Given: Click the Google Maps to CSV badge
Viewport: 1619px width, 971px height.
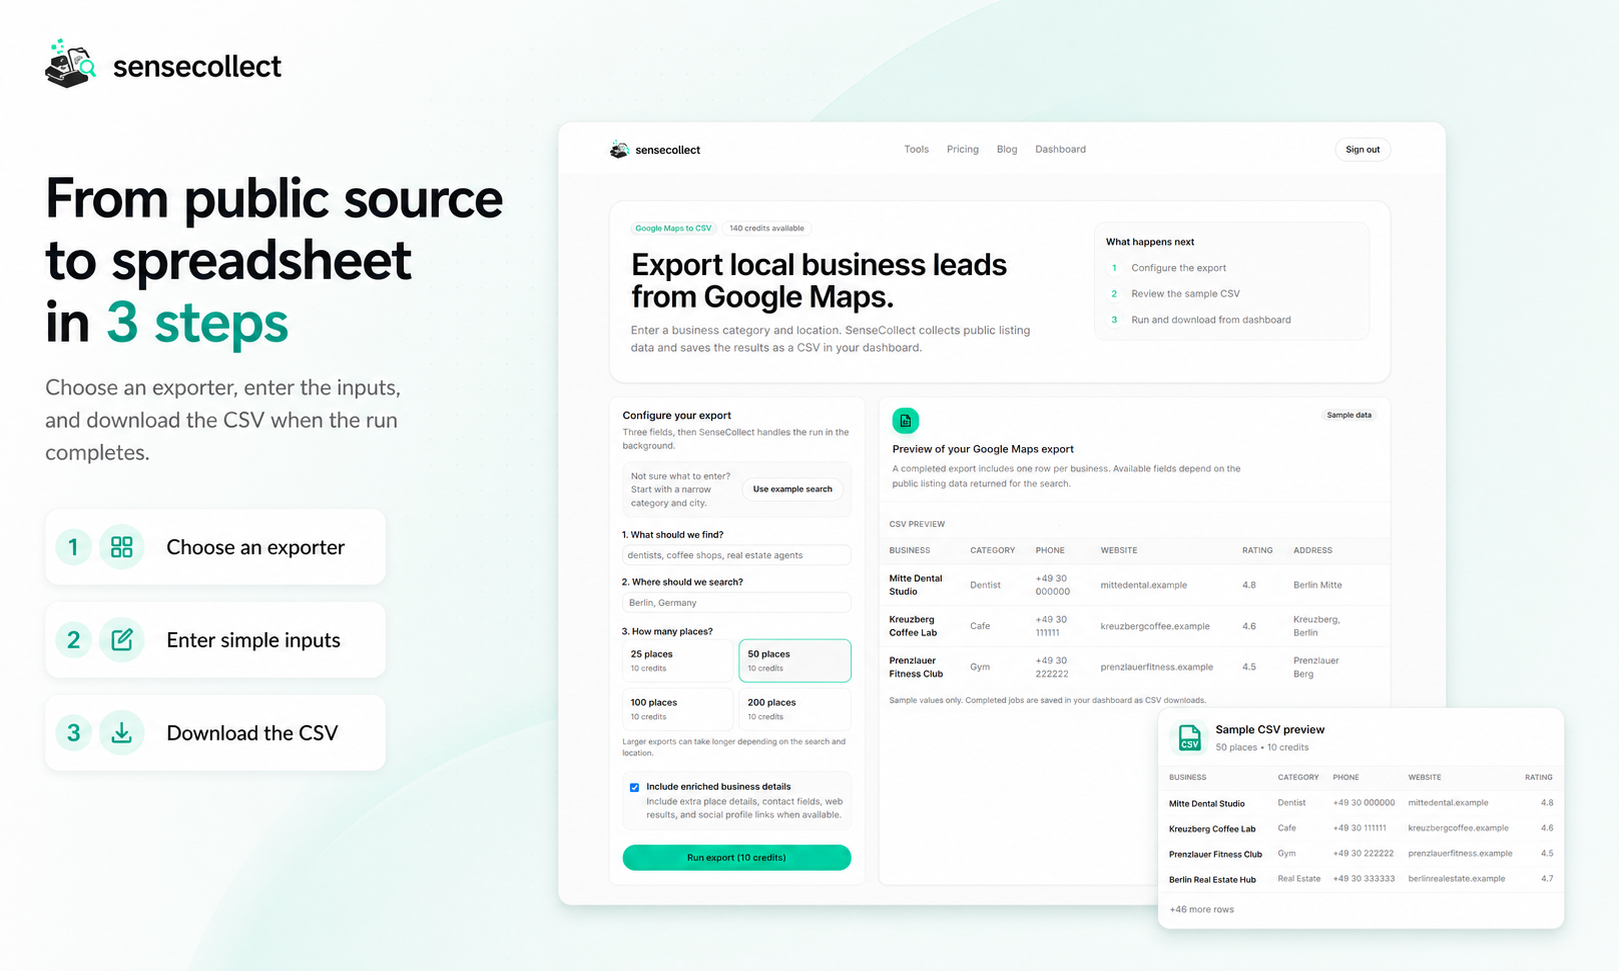Looking at the screenshot, I should [674, 228].
